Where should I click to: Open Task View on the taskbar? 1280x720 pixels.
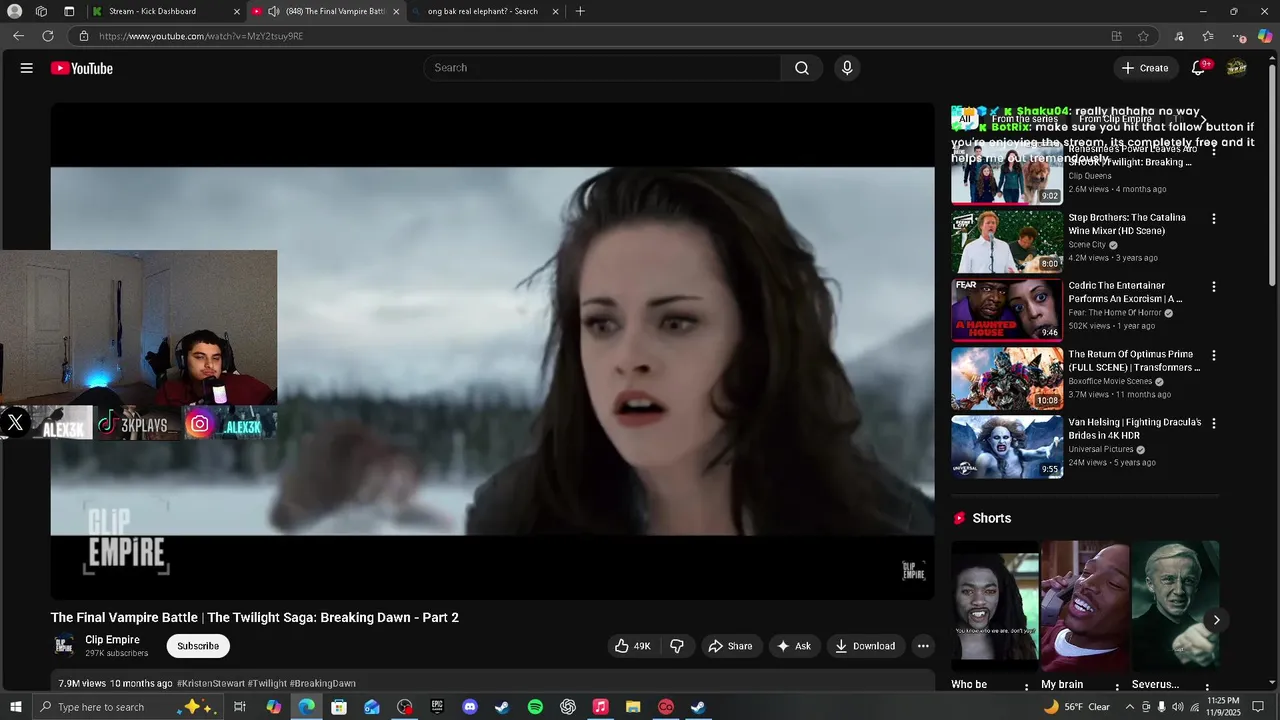[x=240, y=707]
